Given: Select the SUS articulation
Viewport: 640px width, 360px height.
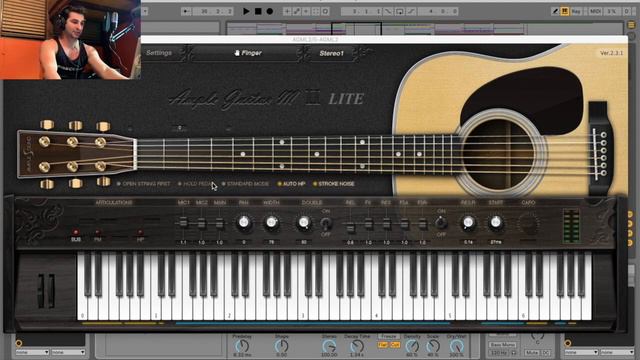Looking at the screenshot, I should pyautogui.click(x=76, y=236).
